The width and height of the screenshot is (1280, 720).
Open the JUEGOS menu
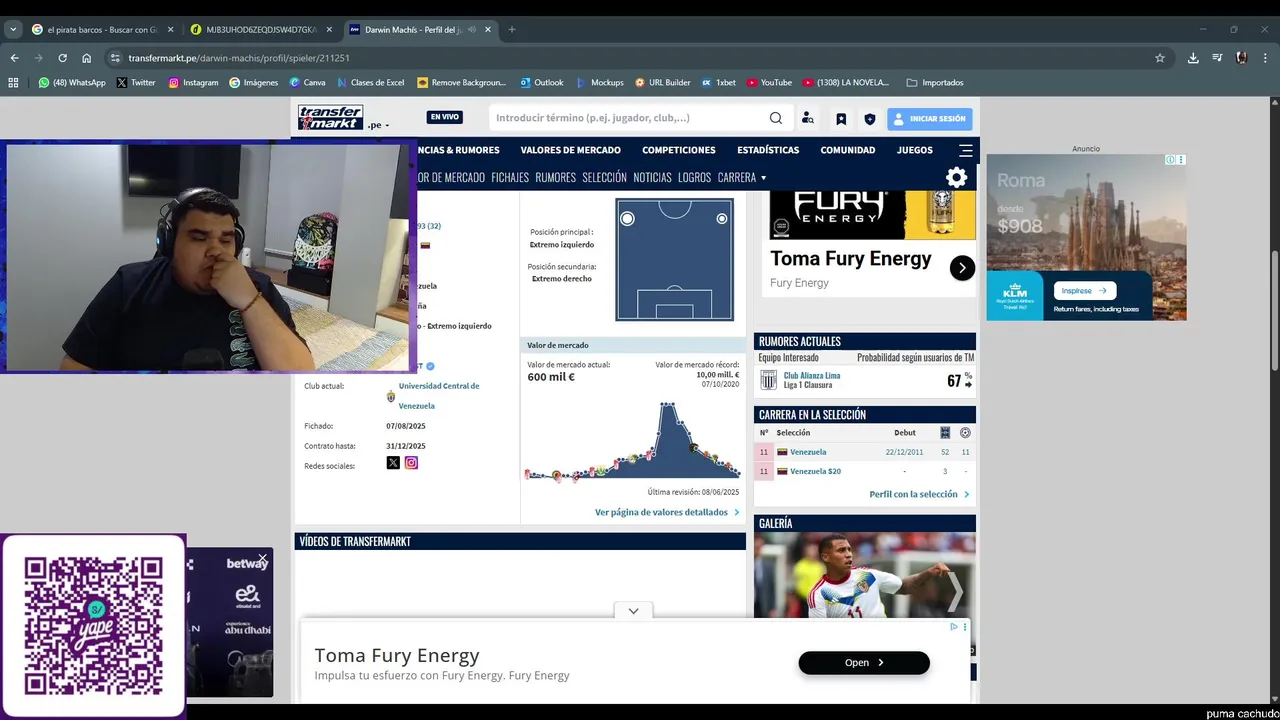915,150
